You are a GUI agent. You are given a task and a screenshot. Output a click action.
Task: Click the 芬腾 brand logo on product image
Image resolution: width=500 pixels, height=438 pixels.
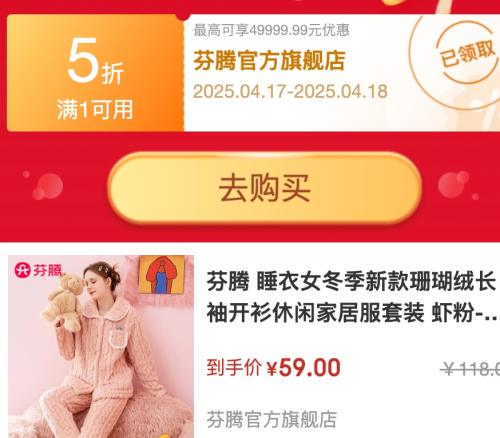pos(38,270)
